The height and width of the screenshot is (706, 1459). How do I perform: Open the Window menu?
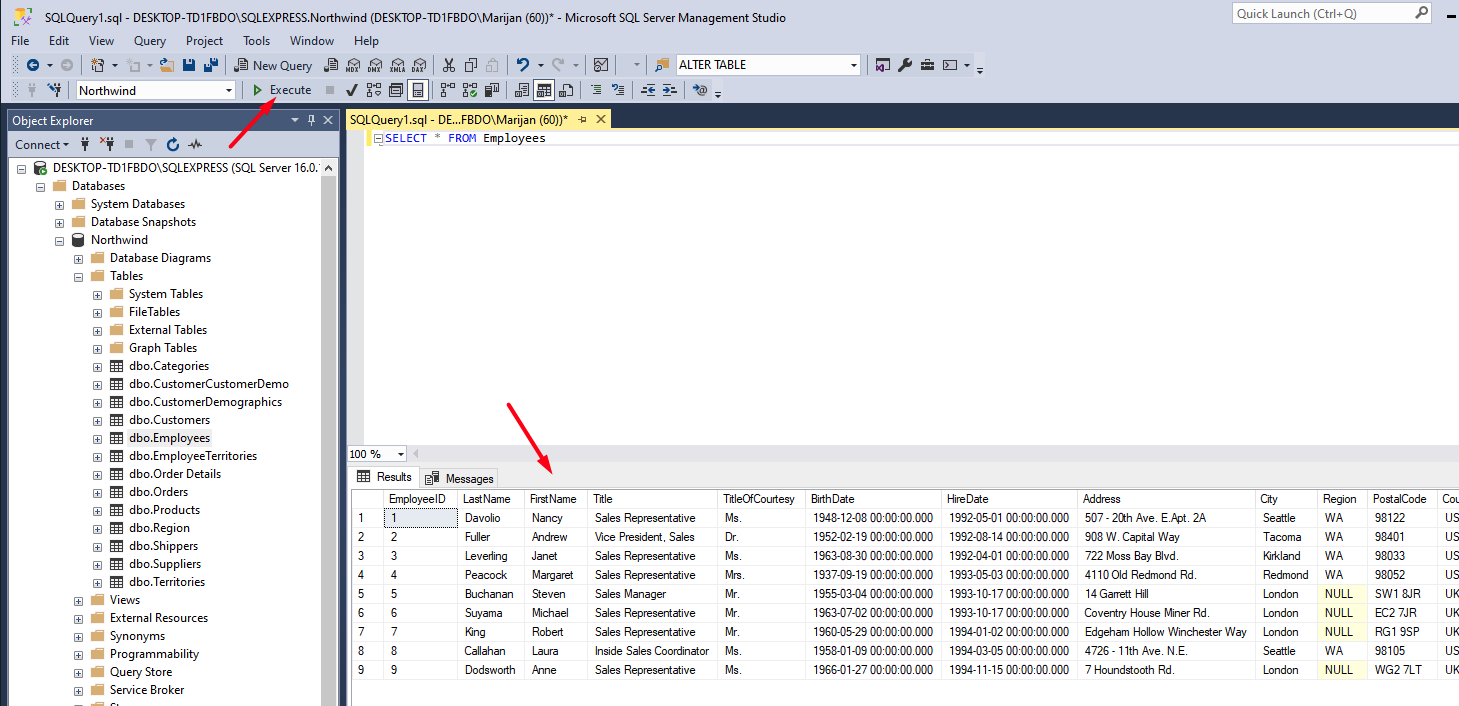[312, 41]
